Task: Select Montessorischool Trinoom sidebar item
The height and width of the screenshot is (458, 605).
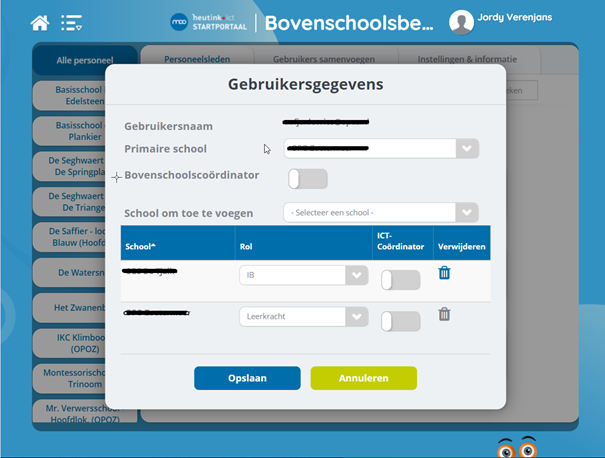Action: [x=69, y=378]
